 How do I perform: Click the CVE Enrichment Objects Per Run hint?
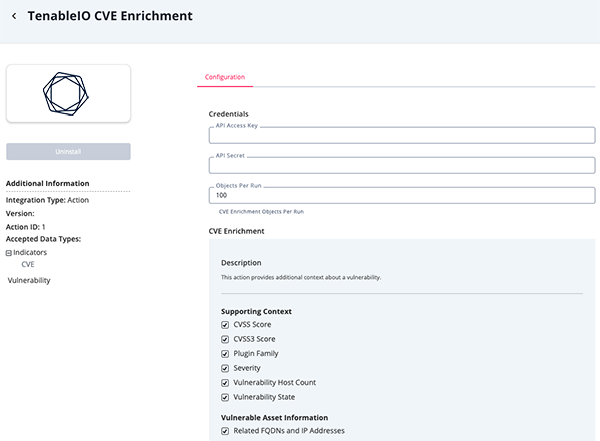261,212
